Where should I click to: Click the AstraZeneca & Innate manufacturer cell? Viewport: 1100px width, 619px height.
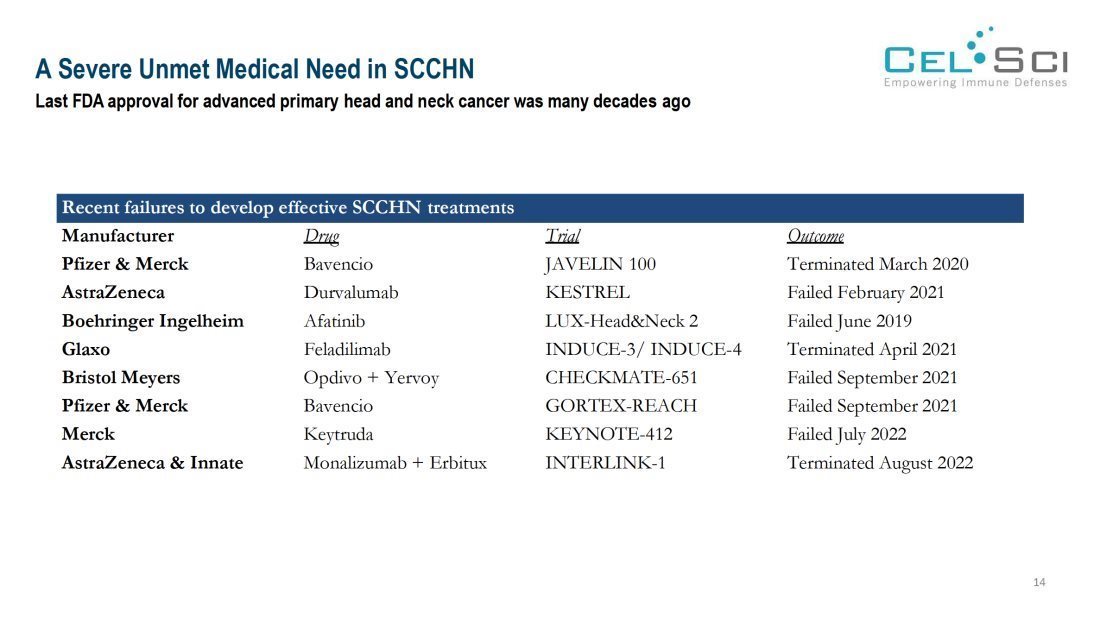152,463
